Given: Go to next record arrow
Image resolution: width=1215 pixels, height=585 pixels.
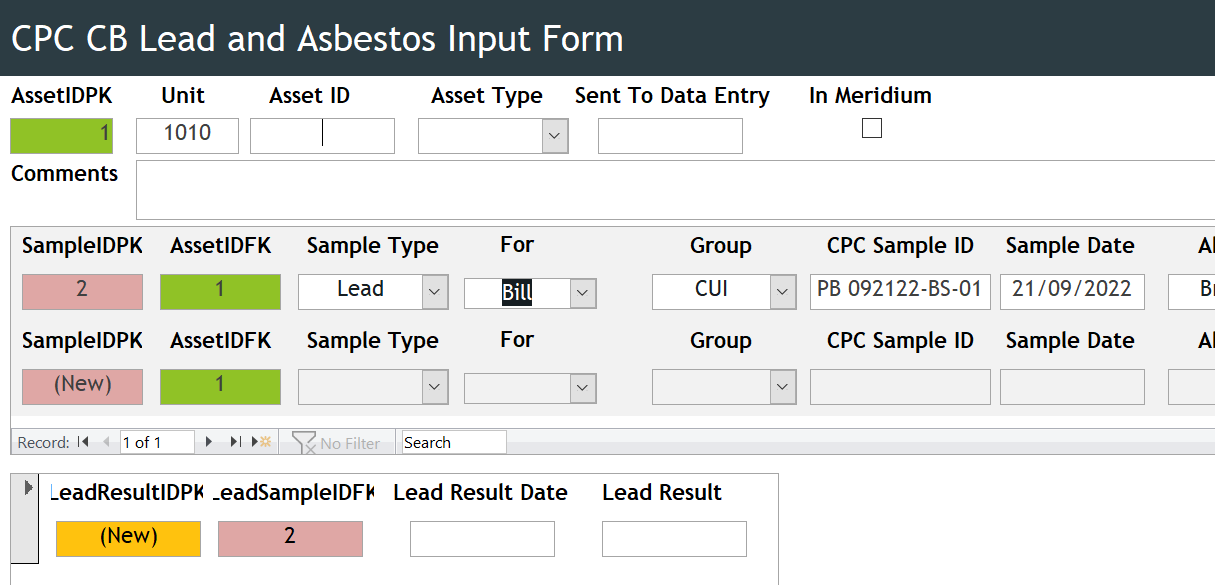Looking at the screenshot, I should (x=209, y=442).
